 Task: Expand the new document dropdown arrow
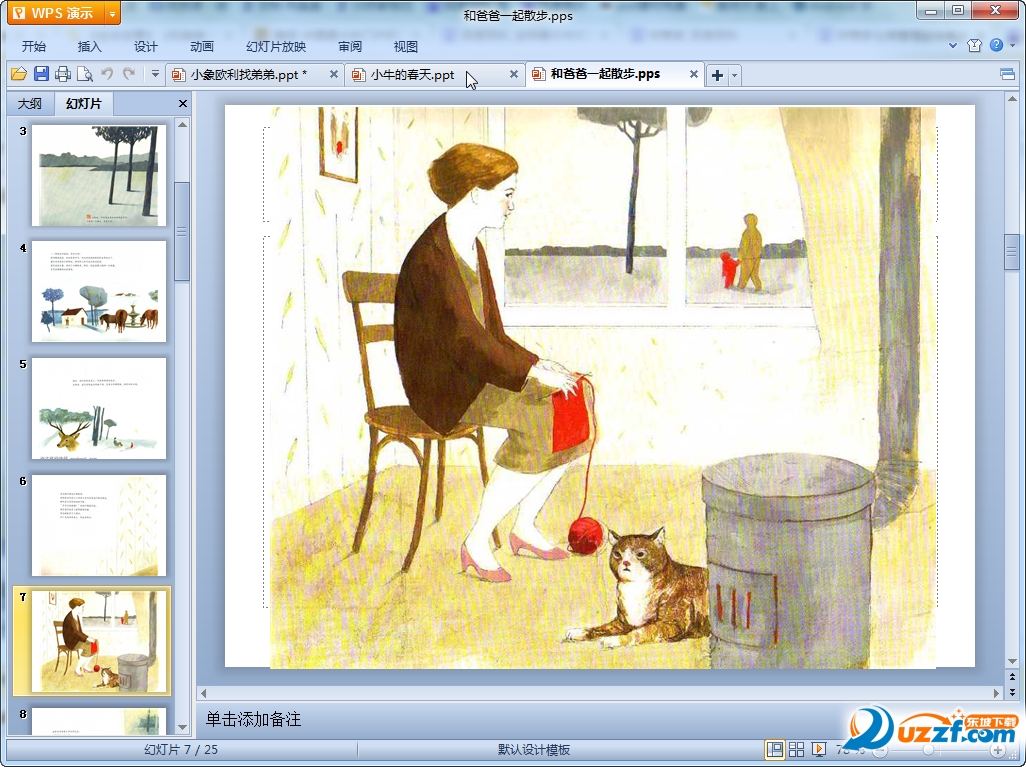734,75
